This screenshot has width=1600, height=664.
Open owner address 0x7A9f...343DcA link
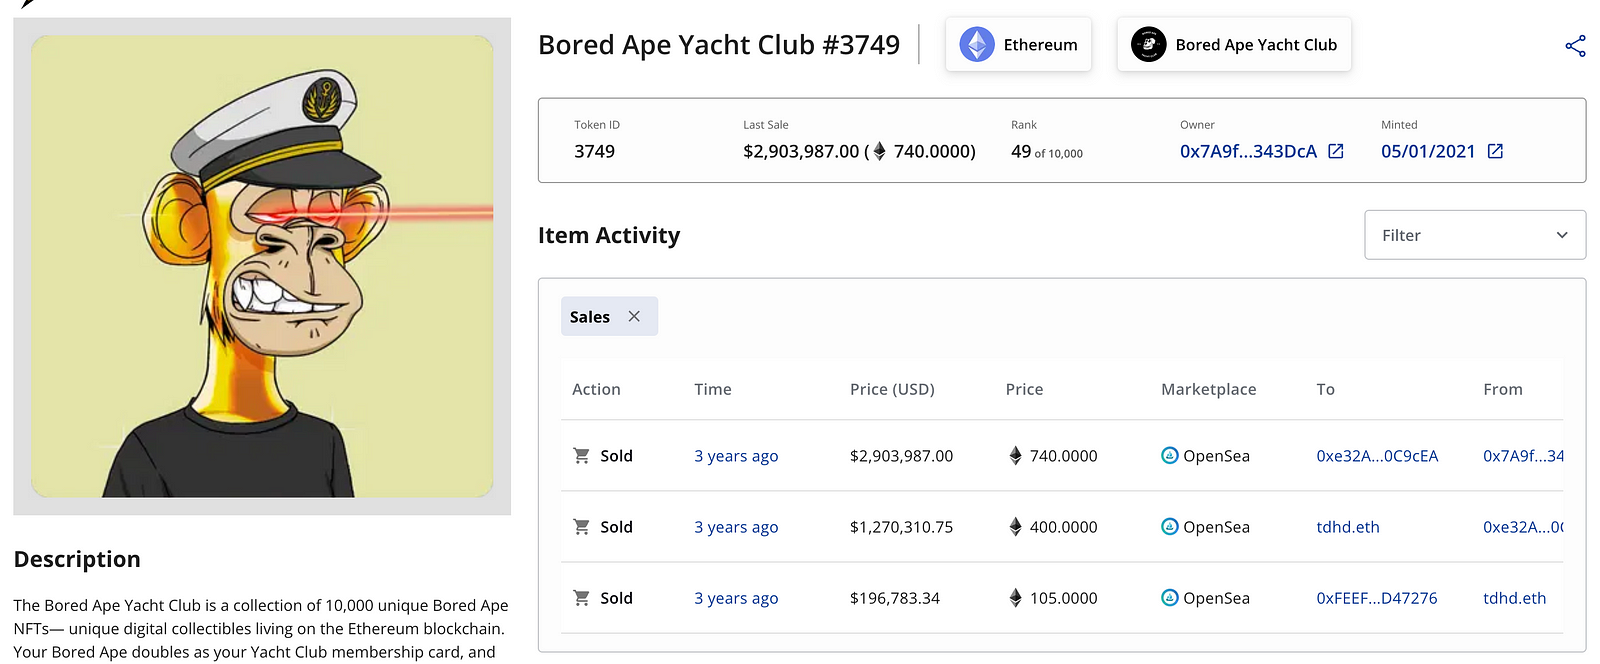pos(1248,152)
